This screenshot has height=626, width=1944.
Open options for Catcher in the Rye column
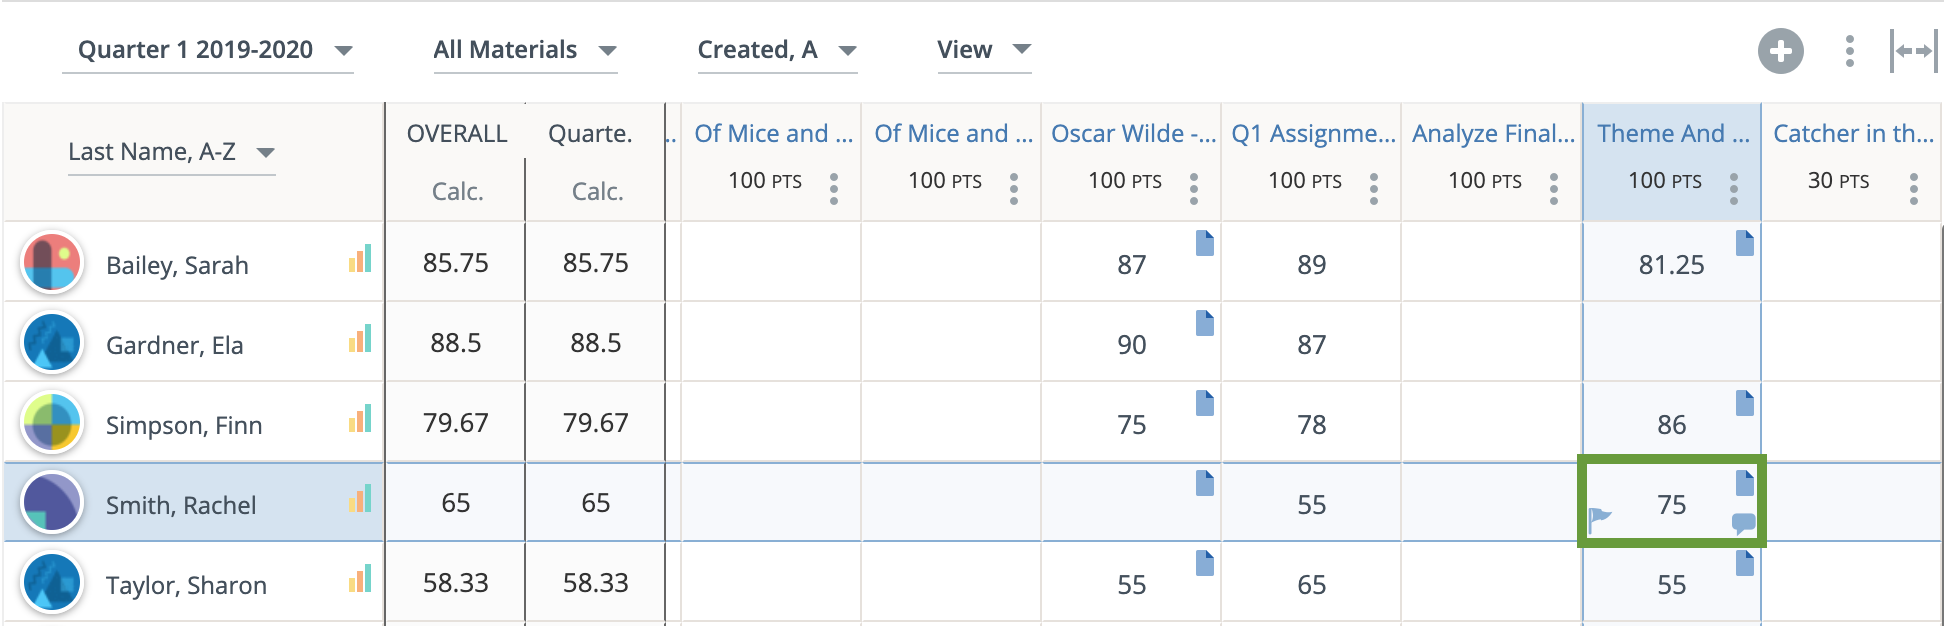coord(1914,188)
